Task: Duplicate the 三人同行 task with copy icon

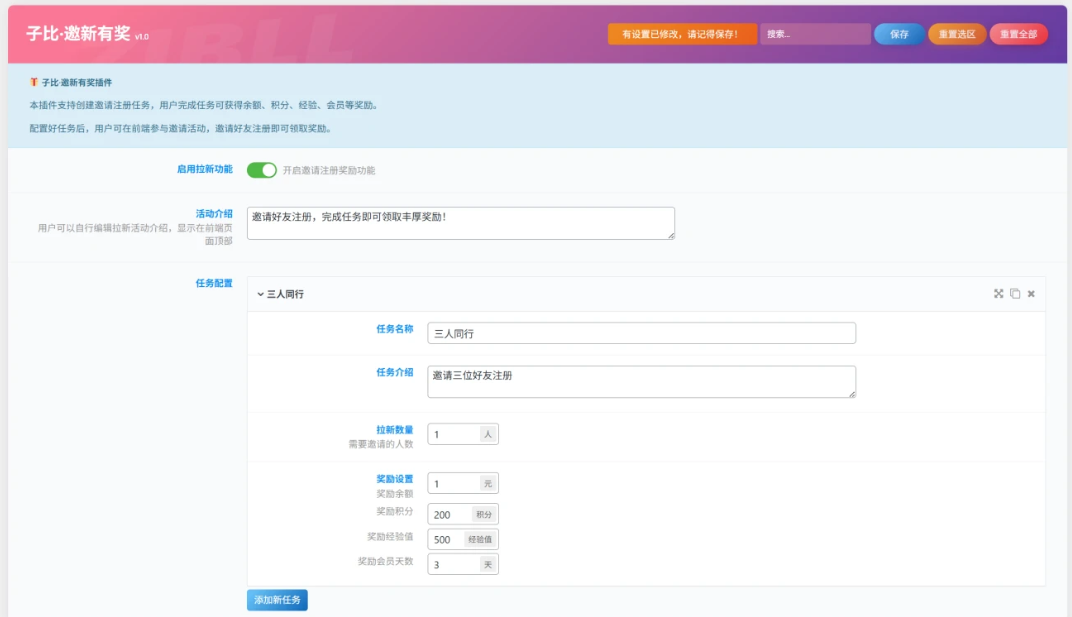Action: pos(1015,294)
